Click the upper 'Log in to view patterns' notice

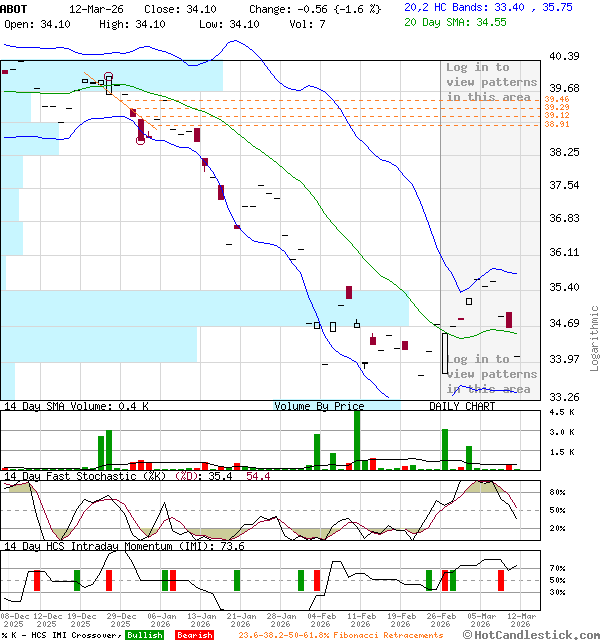pyautogui.click(x=489, y=82)
